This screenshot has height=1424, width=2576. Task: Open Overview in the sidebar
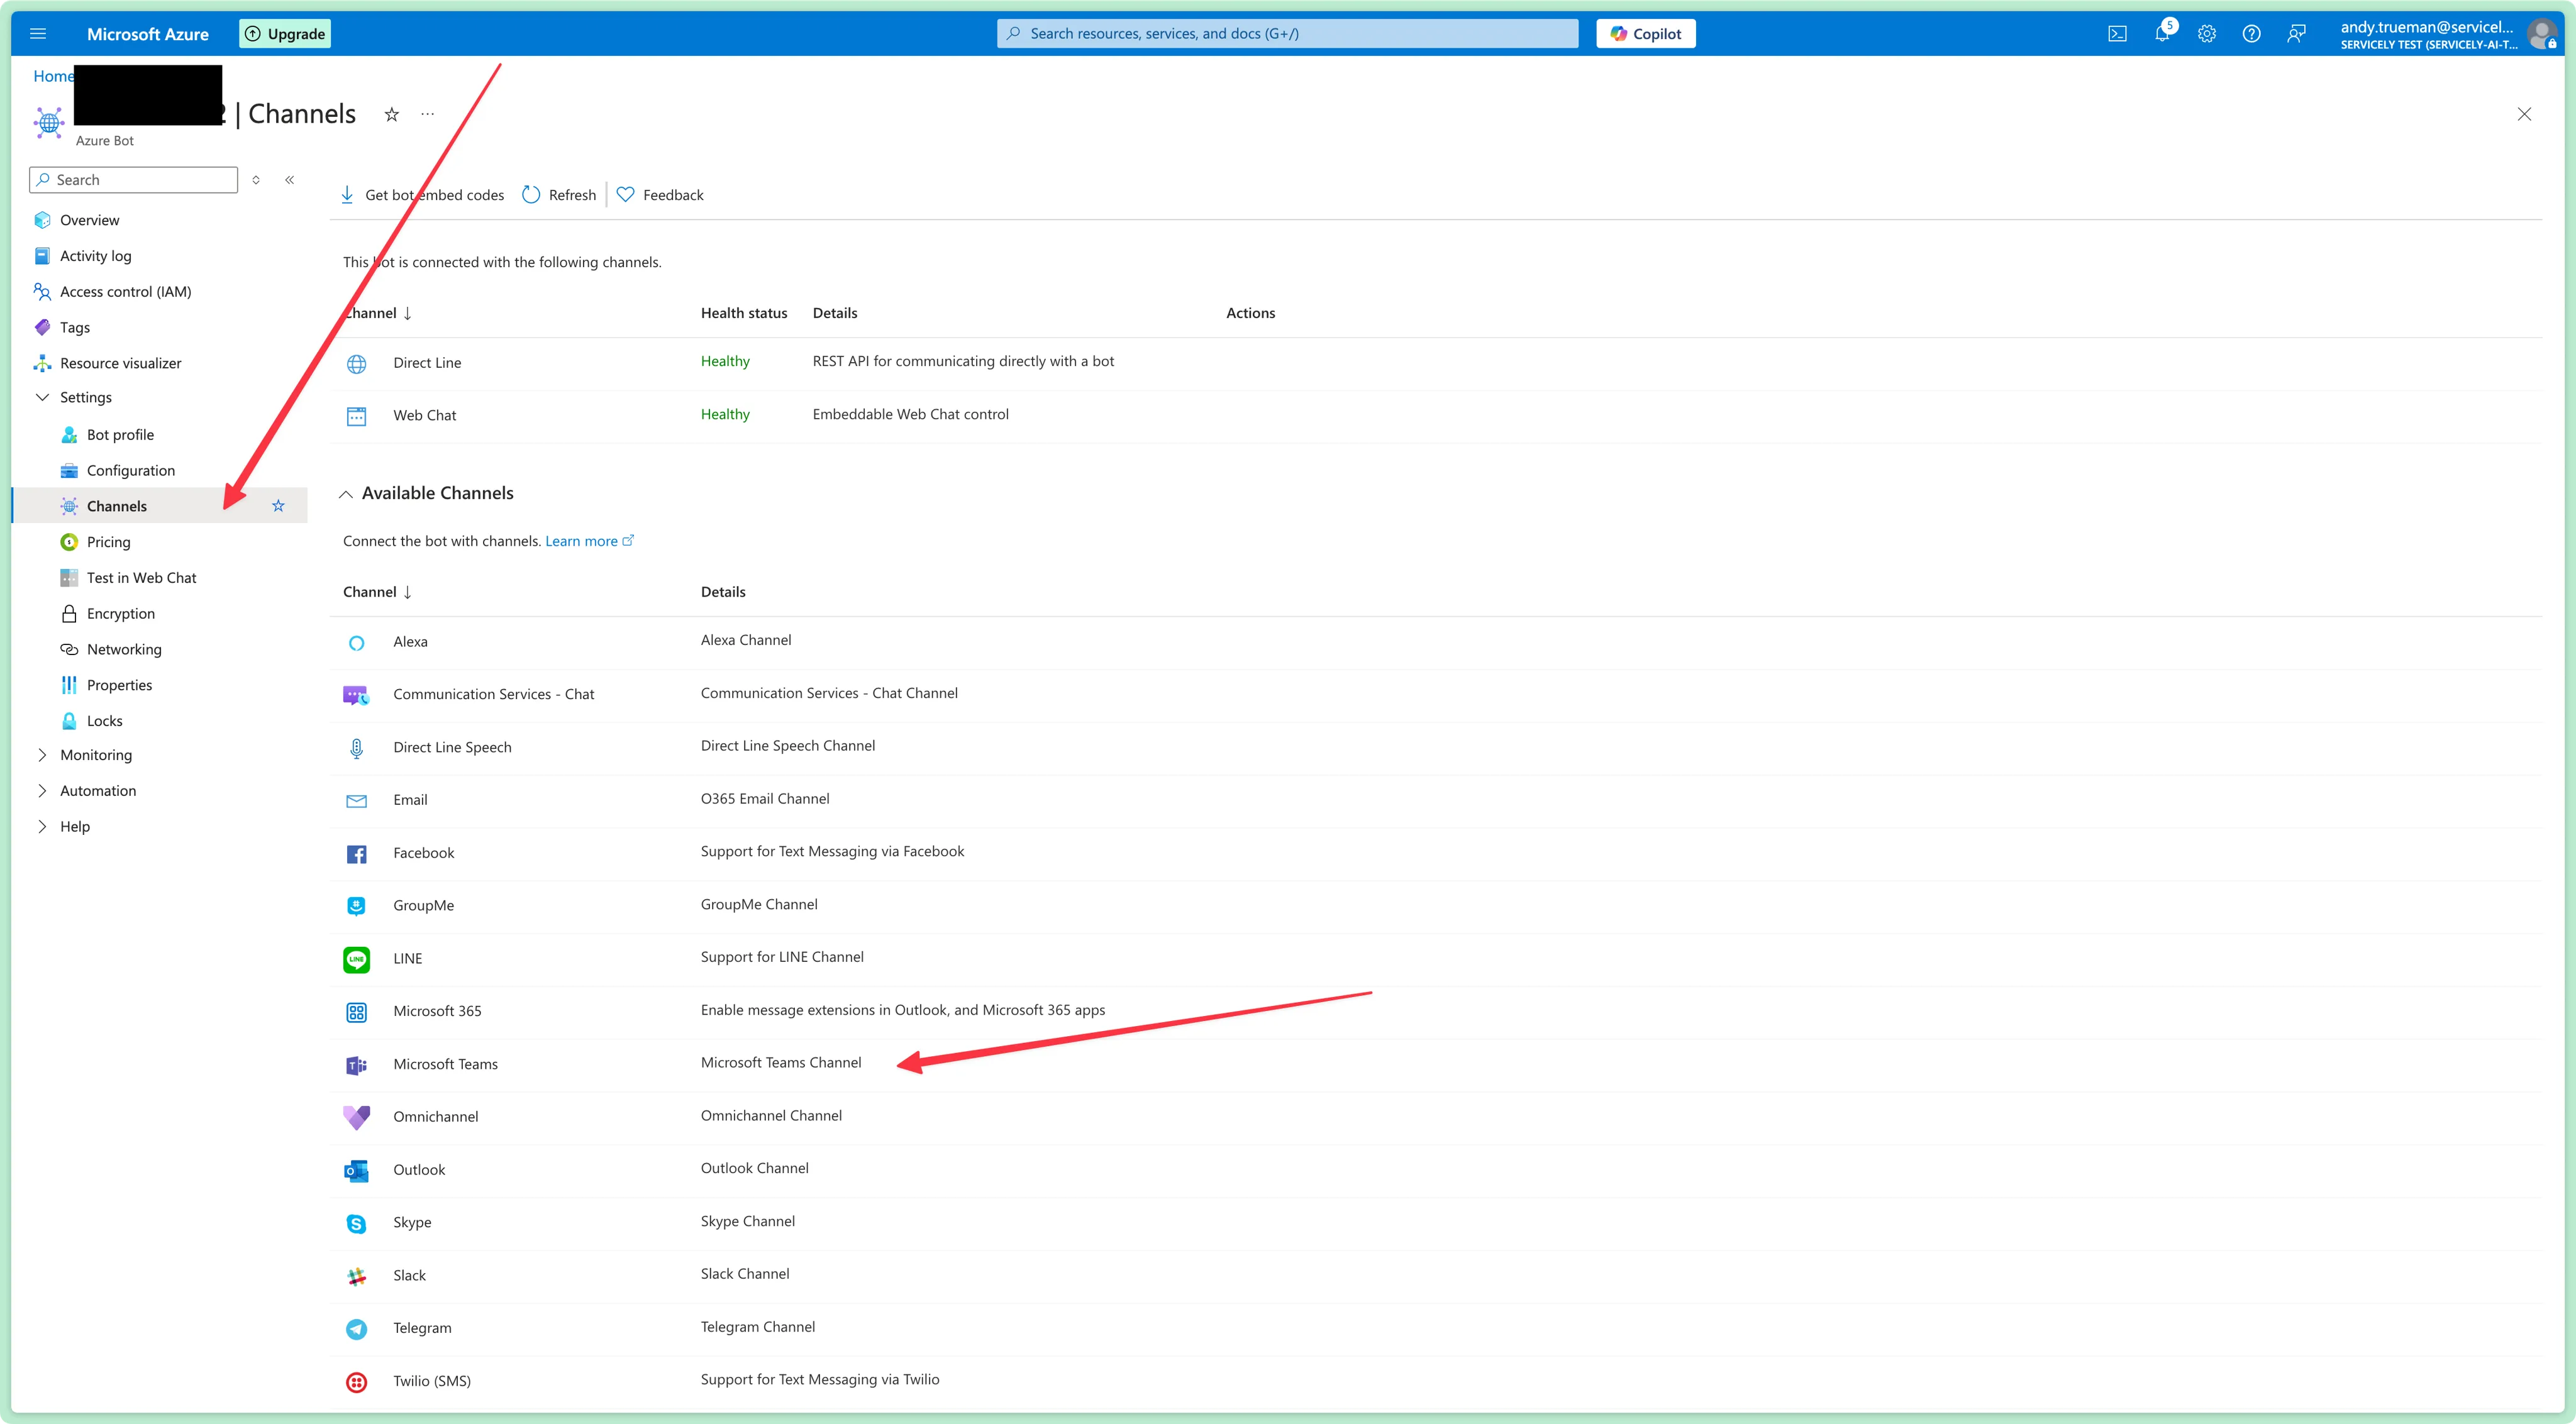tap(89, 220)
